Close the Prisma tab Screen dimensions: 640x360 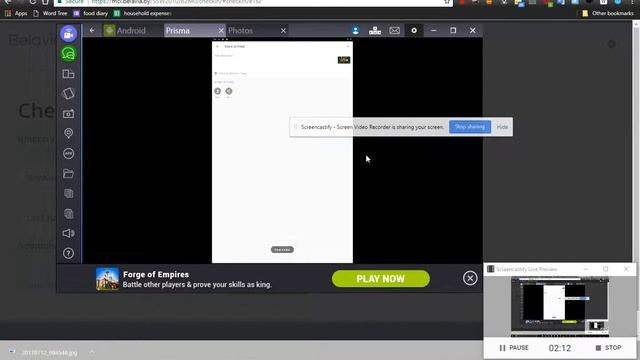click(x=221, y=31)
